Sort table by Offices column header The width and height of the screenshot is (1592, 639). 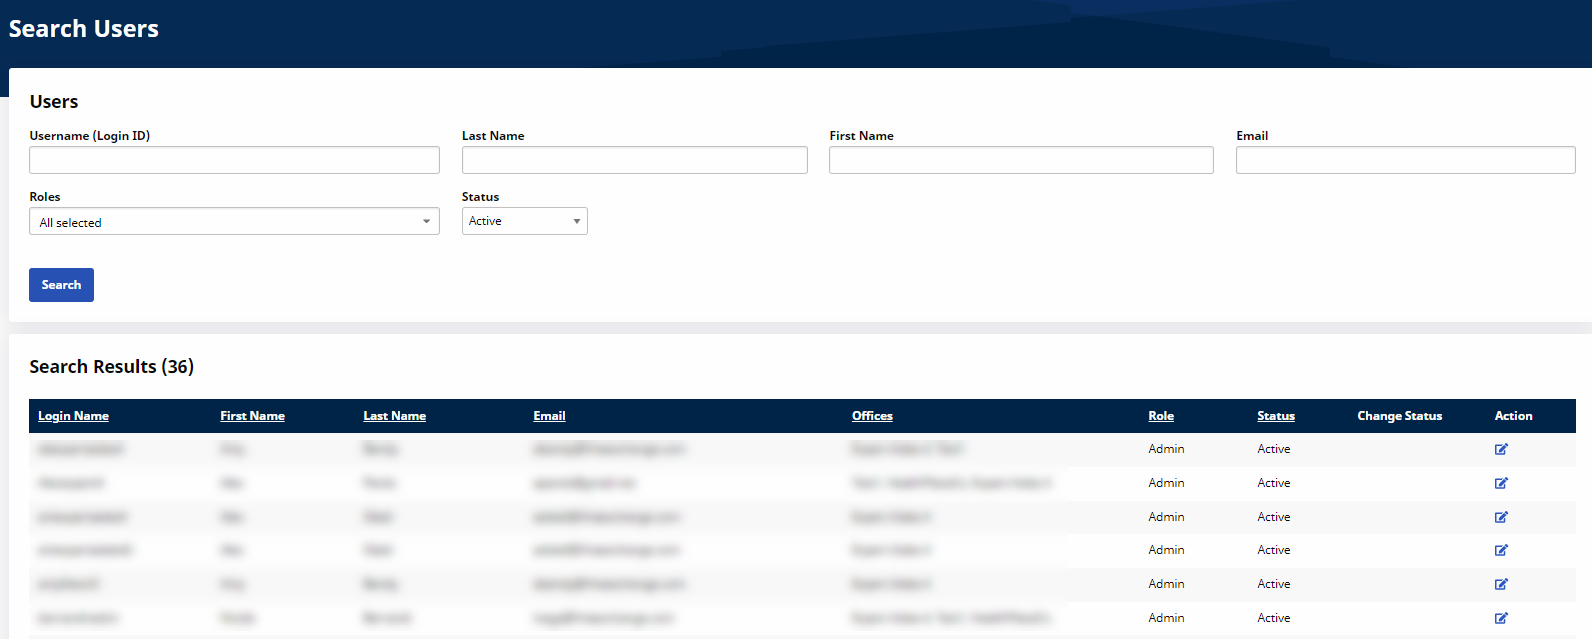872,416
